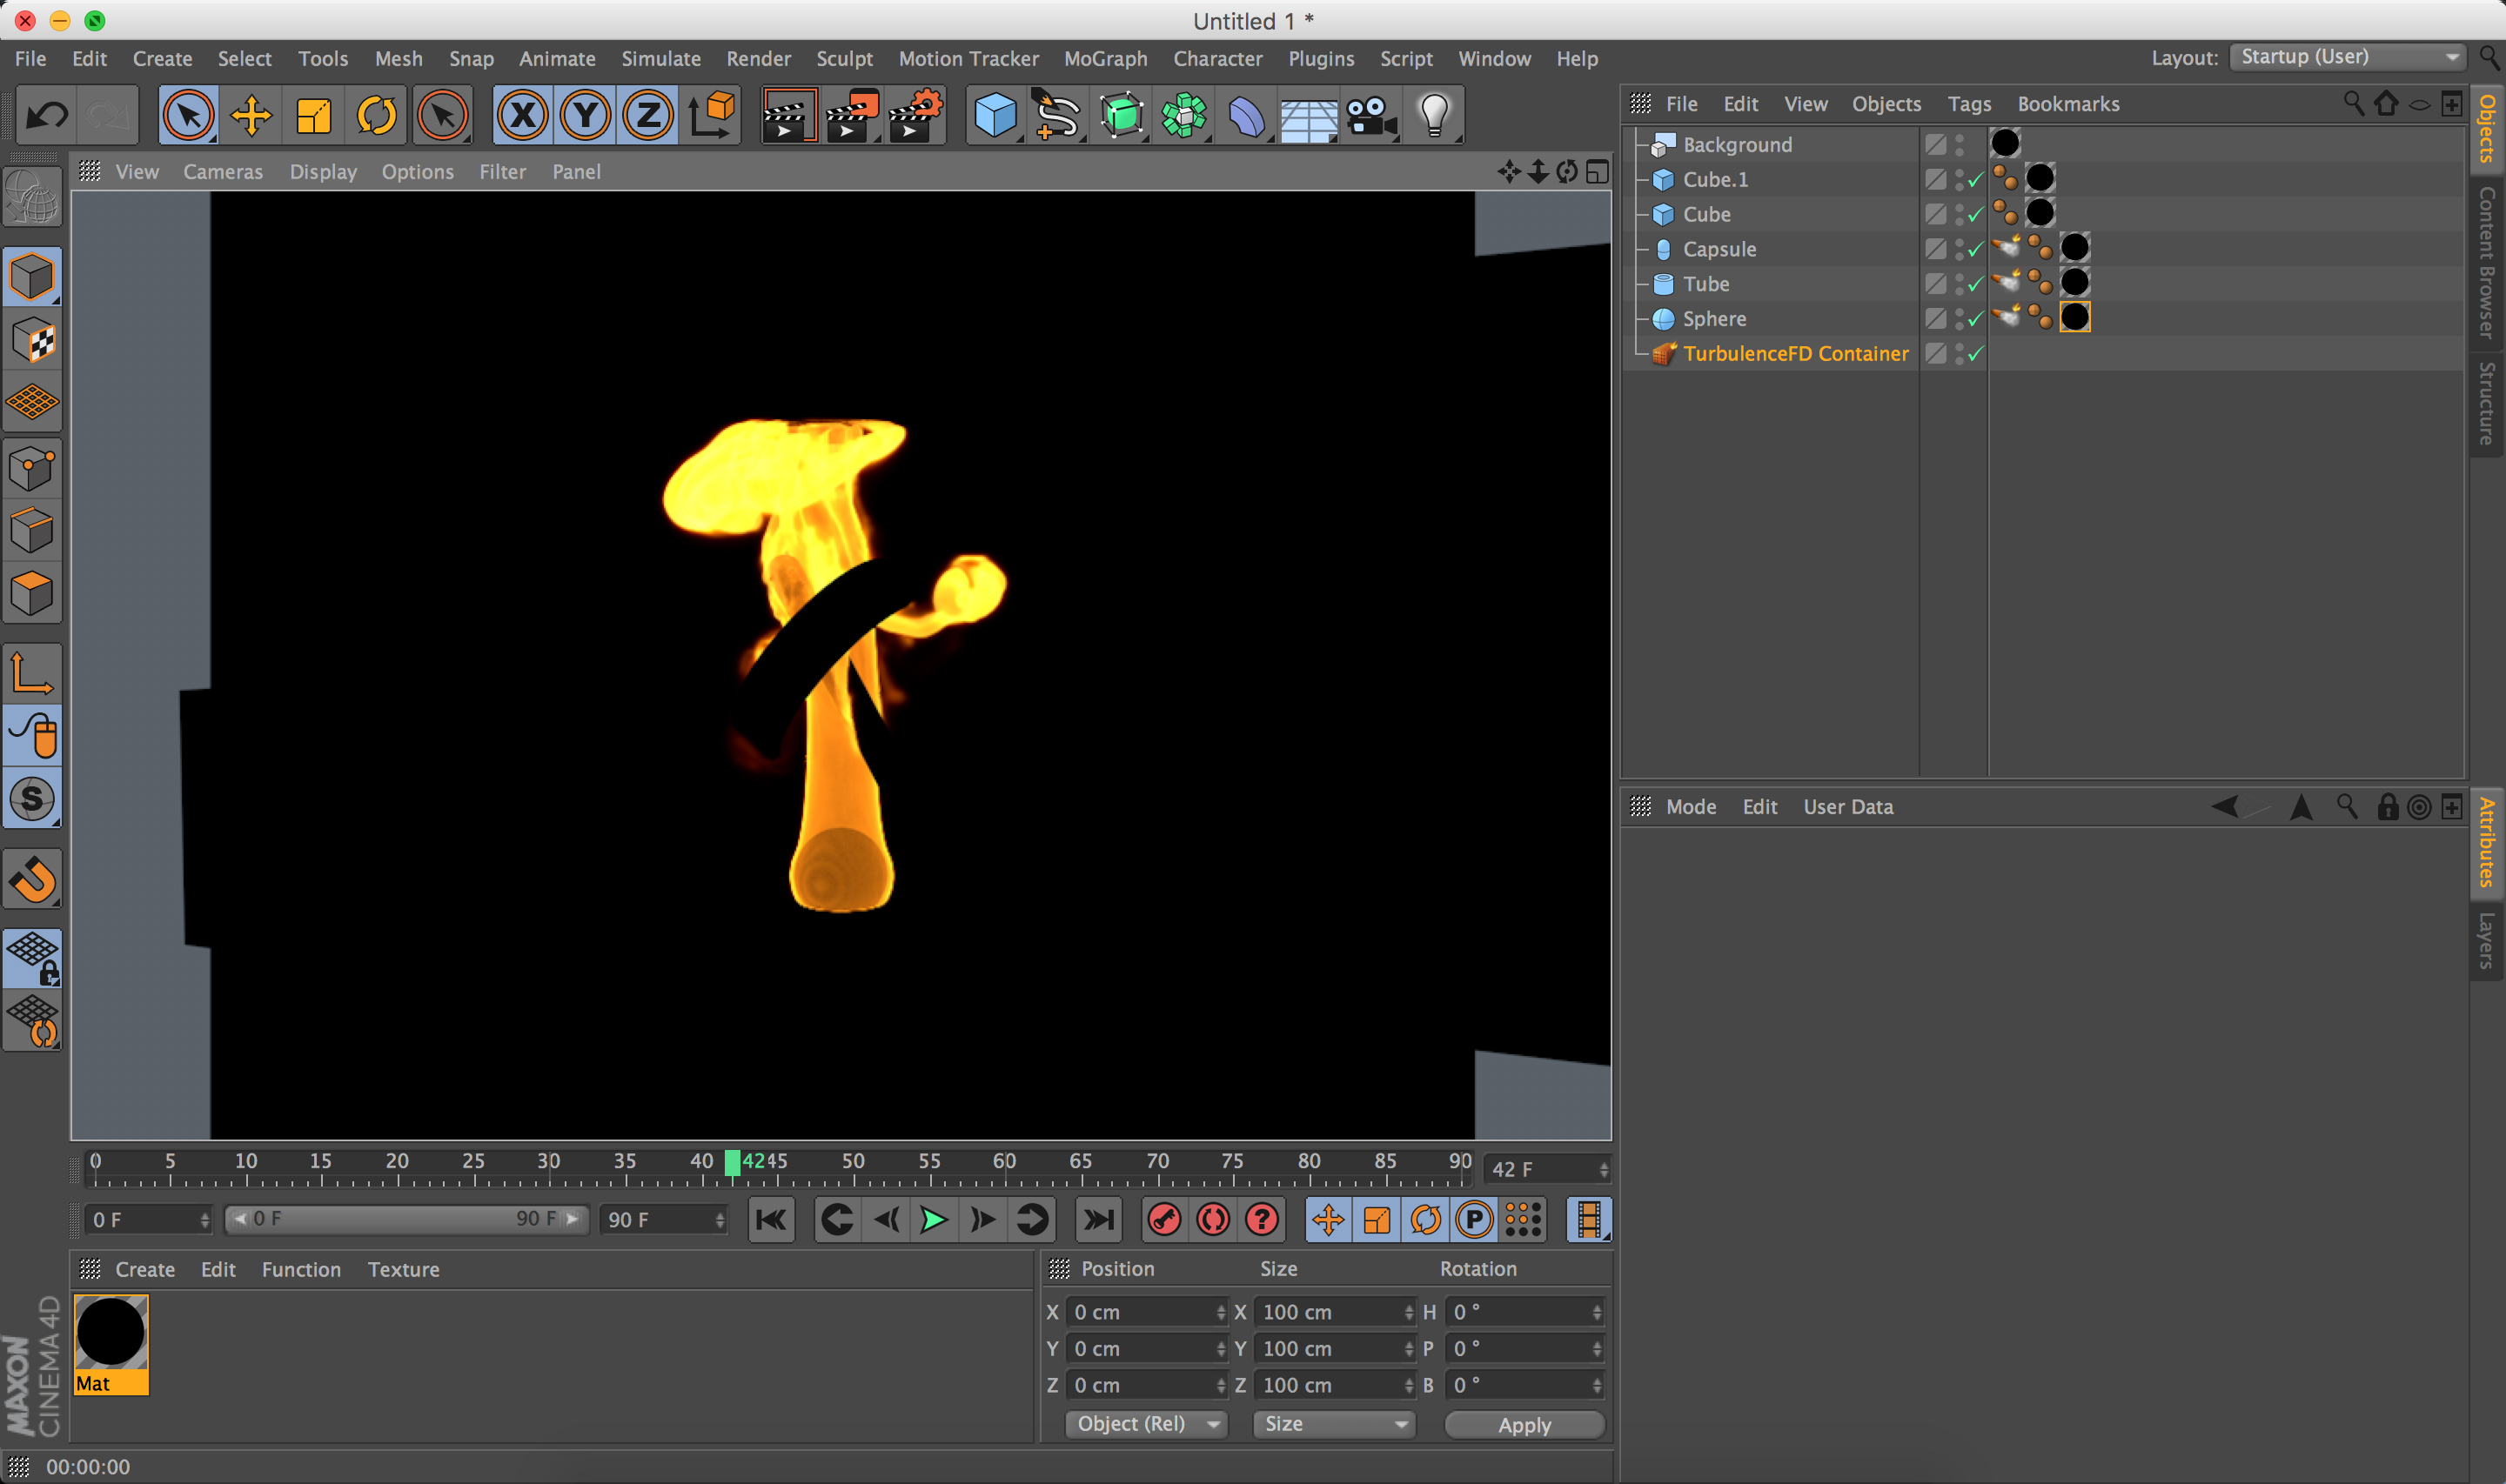Screen dimensions: 2506x1484
Task: Switch to Model mode in left toolbar
Action: 32,277
